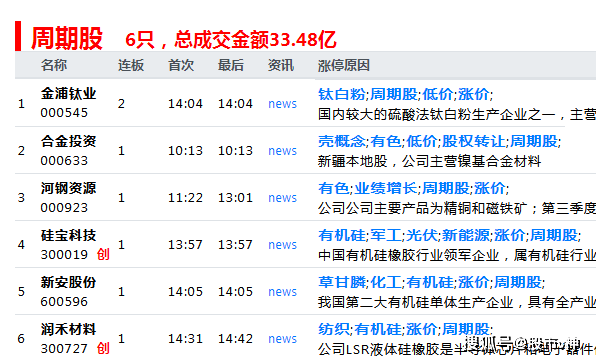The height and width of the screenshot is (361, 596).
Task: Click the 壳概念 tag link
Action: (x=342, y=141)
